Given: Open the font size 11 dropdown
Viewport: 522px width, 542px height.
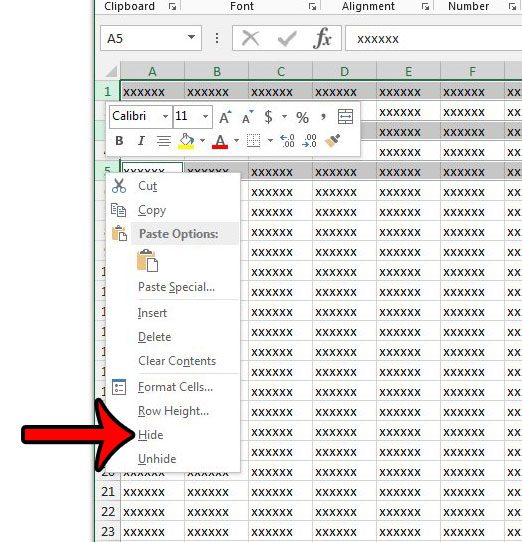Looking at the screenshot, I should click(x=206, y=116).
